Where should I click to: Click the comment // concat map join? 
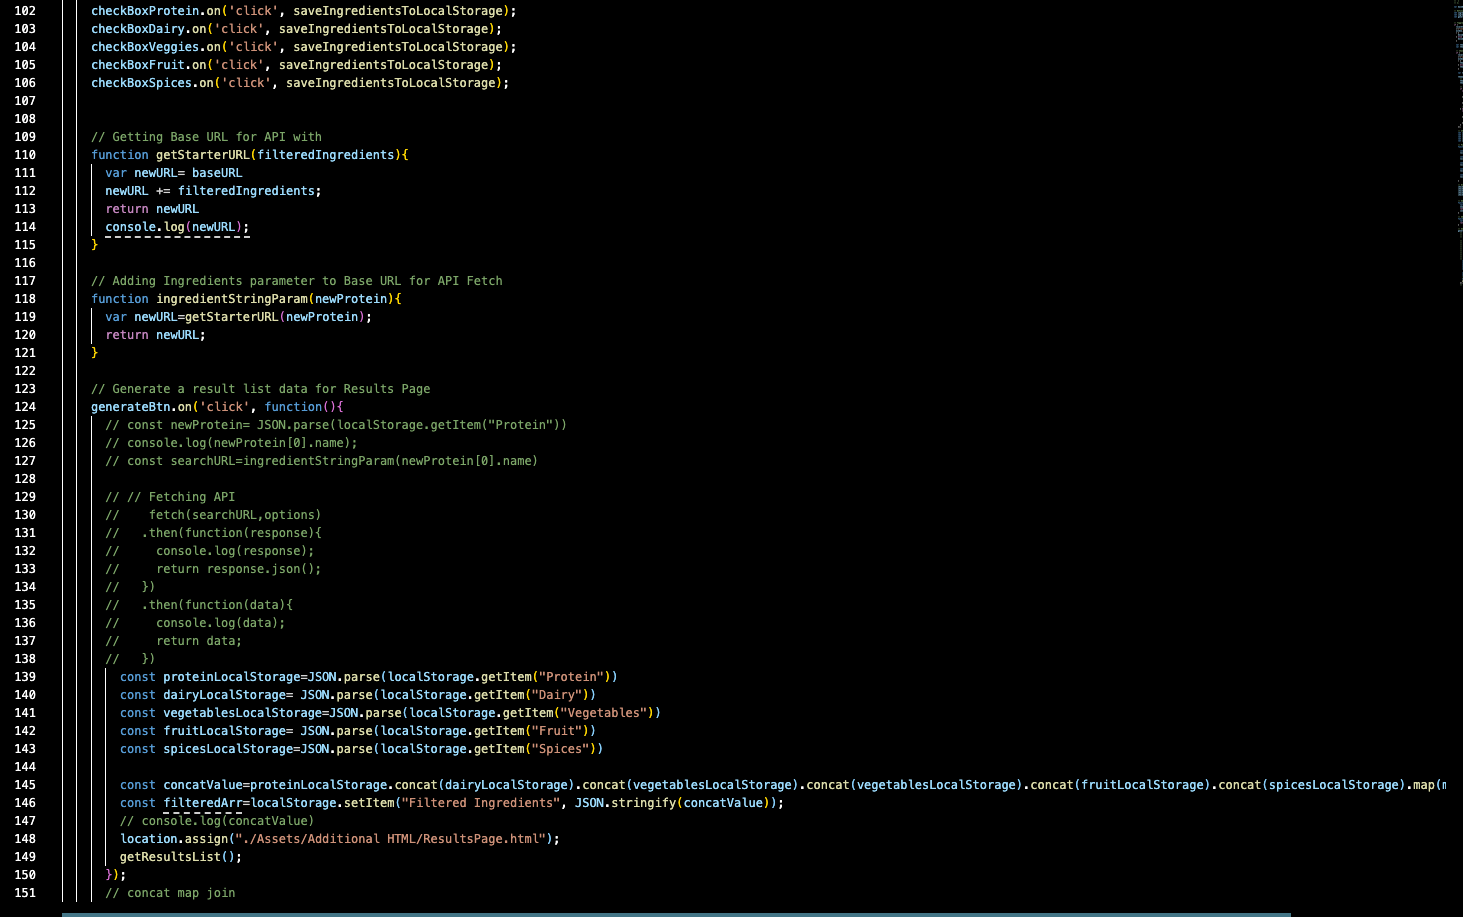170,892
